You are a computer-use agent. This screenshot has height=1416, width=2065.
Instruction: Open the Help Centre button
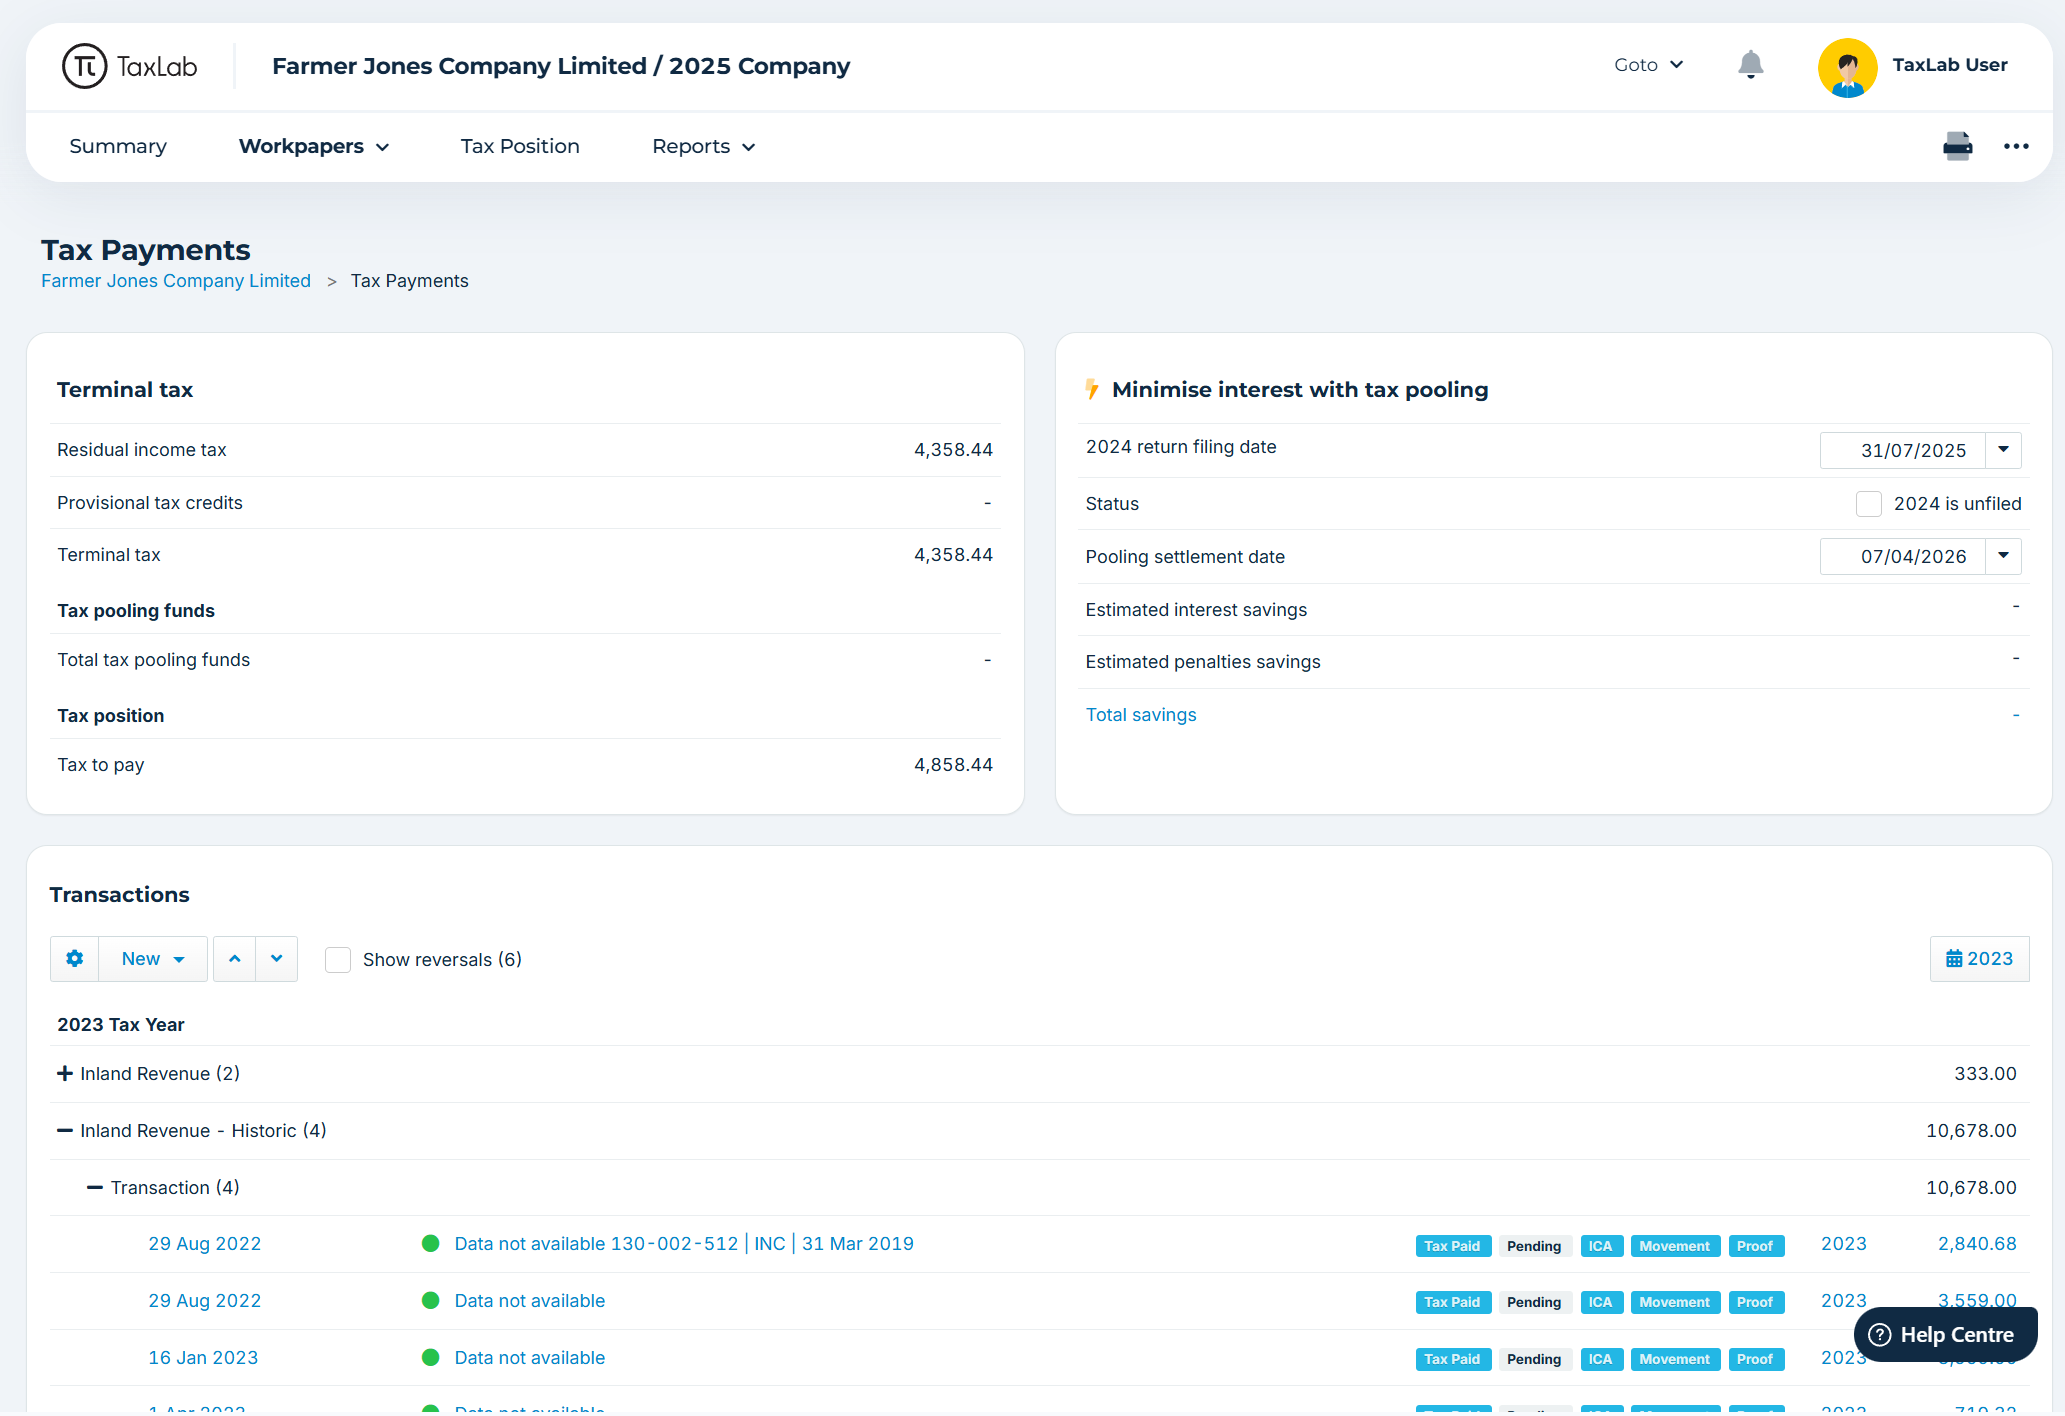(1944, 1335)
